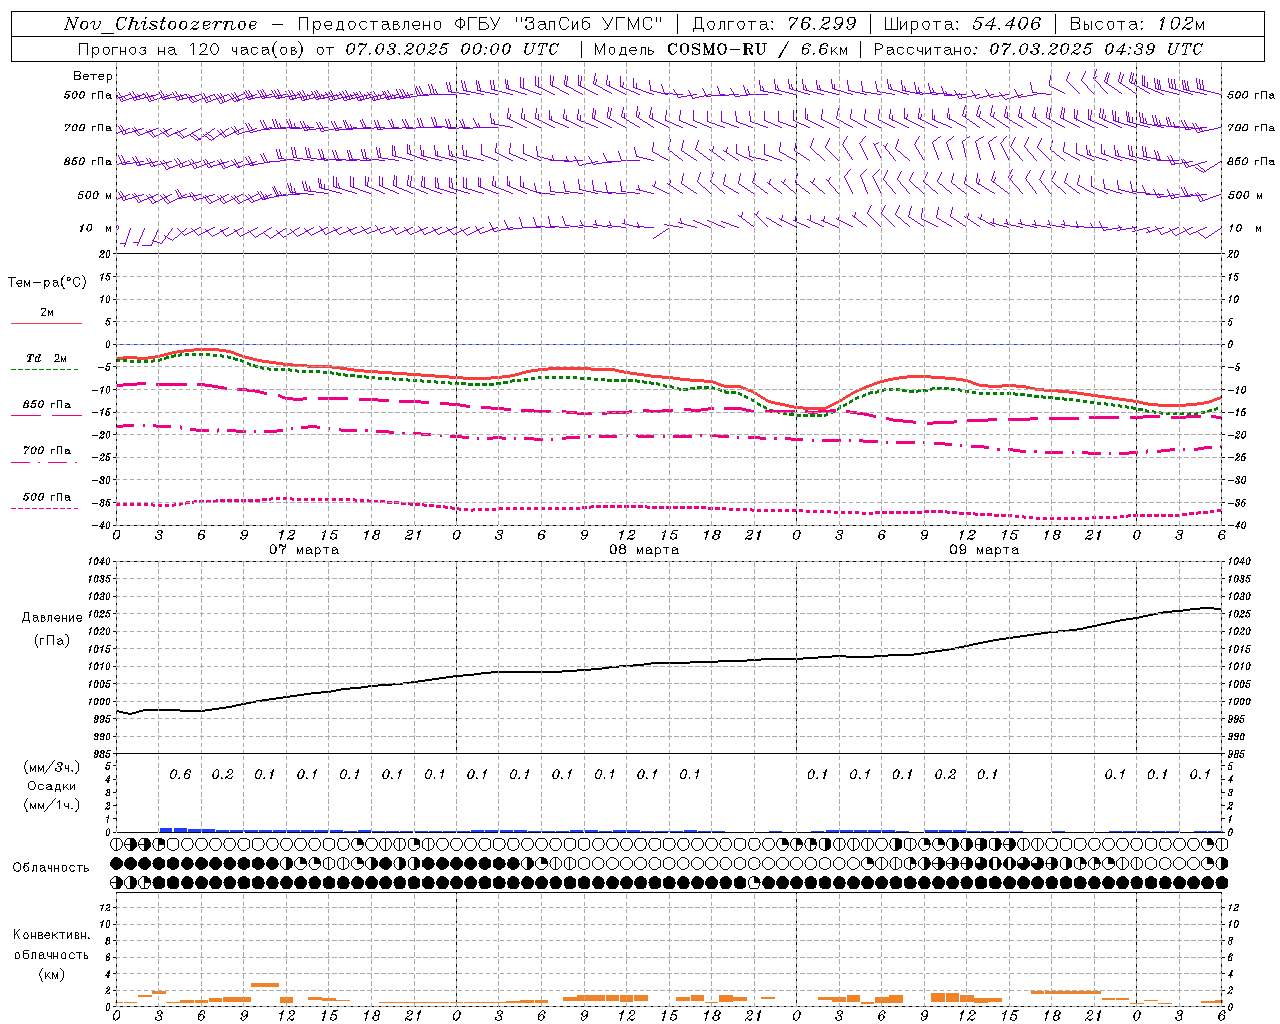
Task: Click the left 500 м wind row label
Action: 95,195
